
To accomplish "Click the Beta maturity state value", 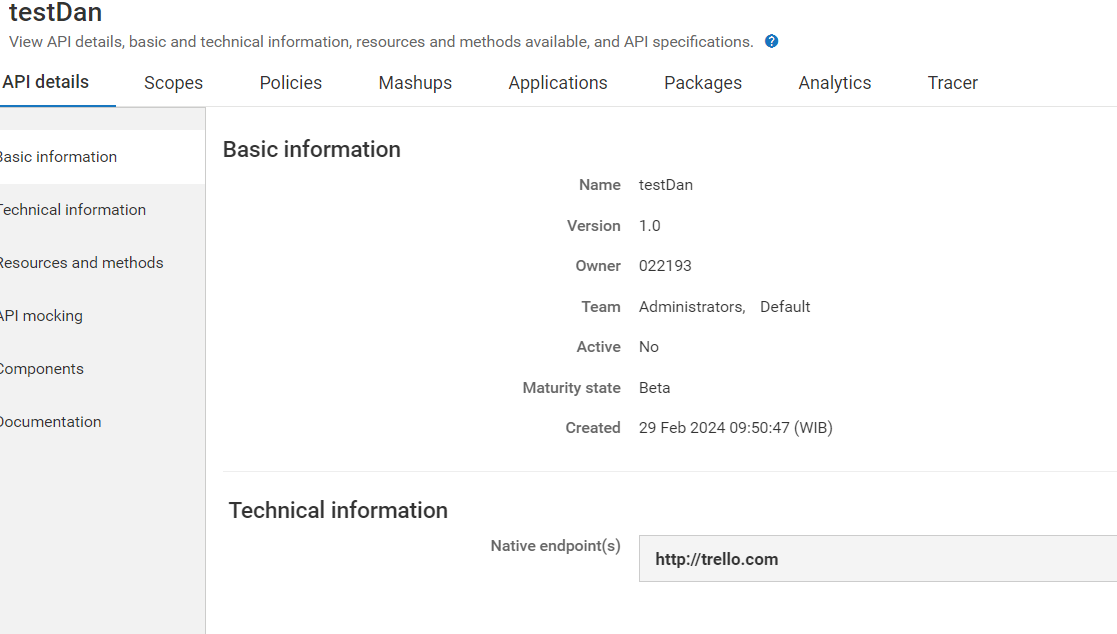I will click(x=655, y=388).
